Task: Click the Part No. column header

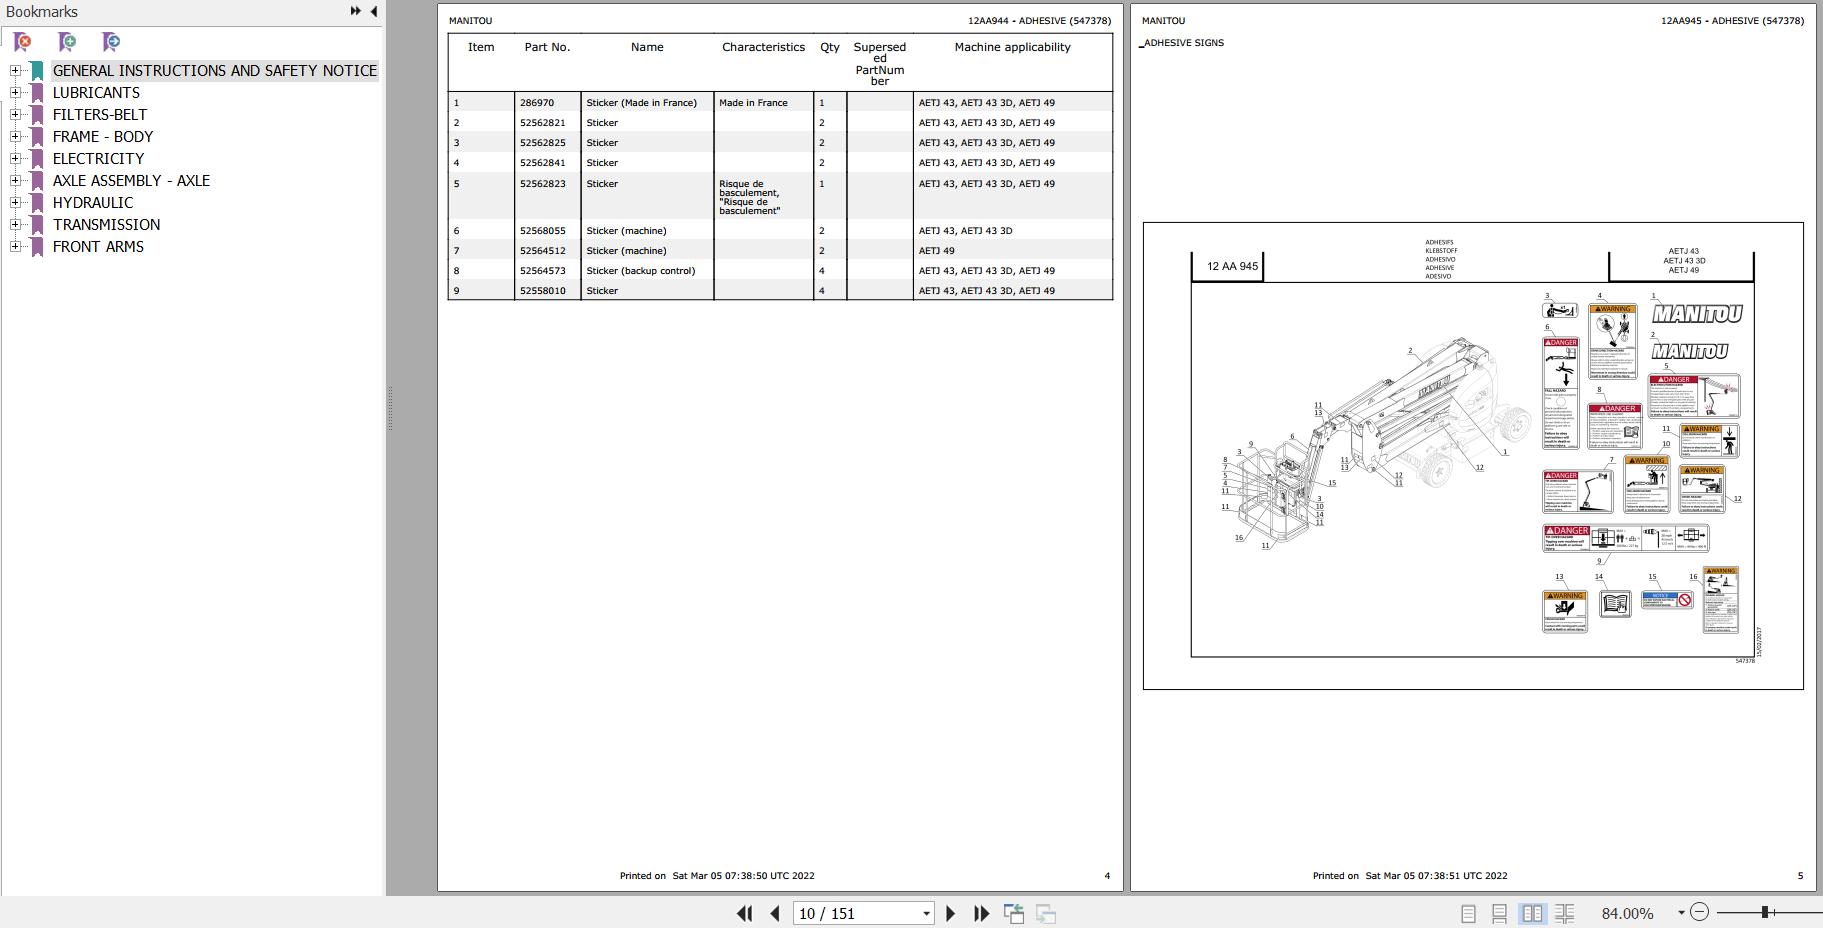Action: click(547, 47)
